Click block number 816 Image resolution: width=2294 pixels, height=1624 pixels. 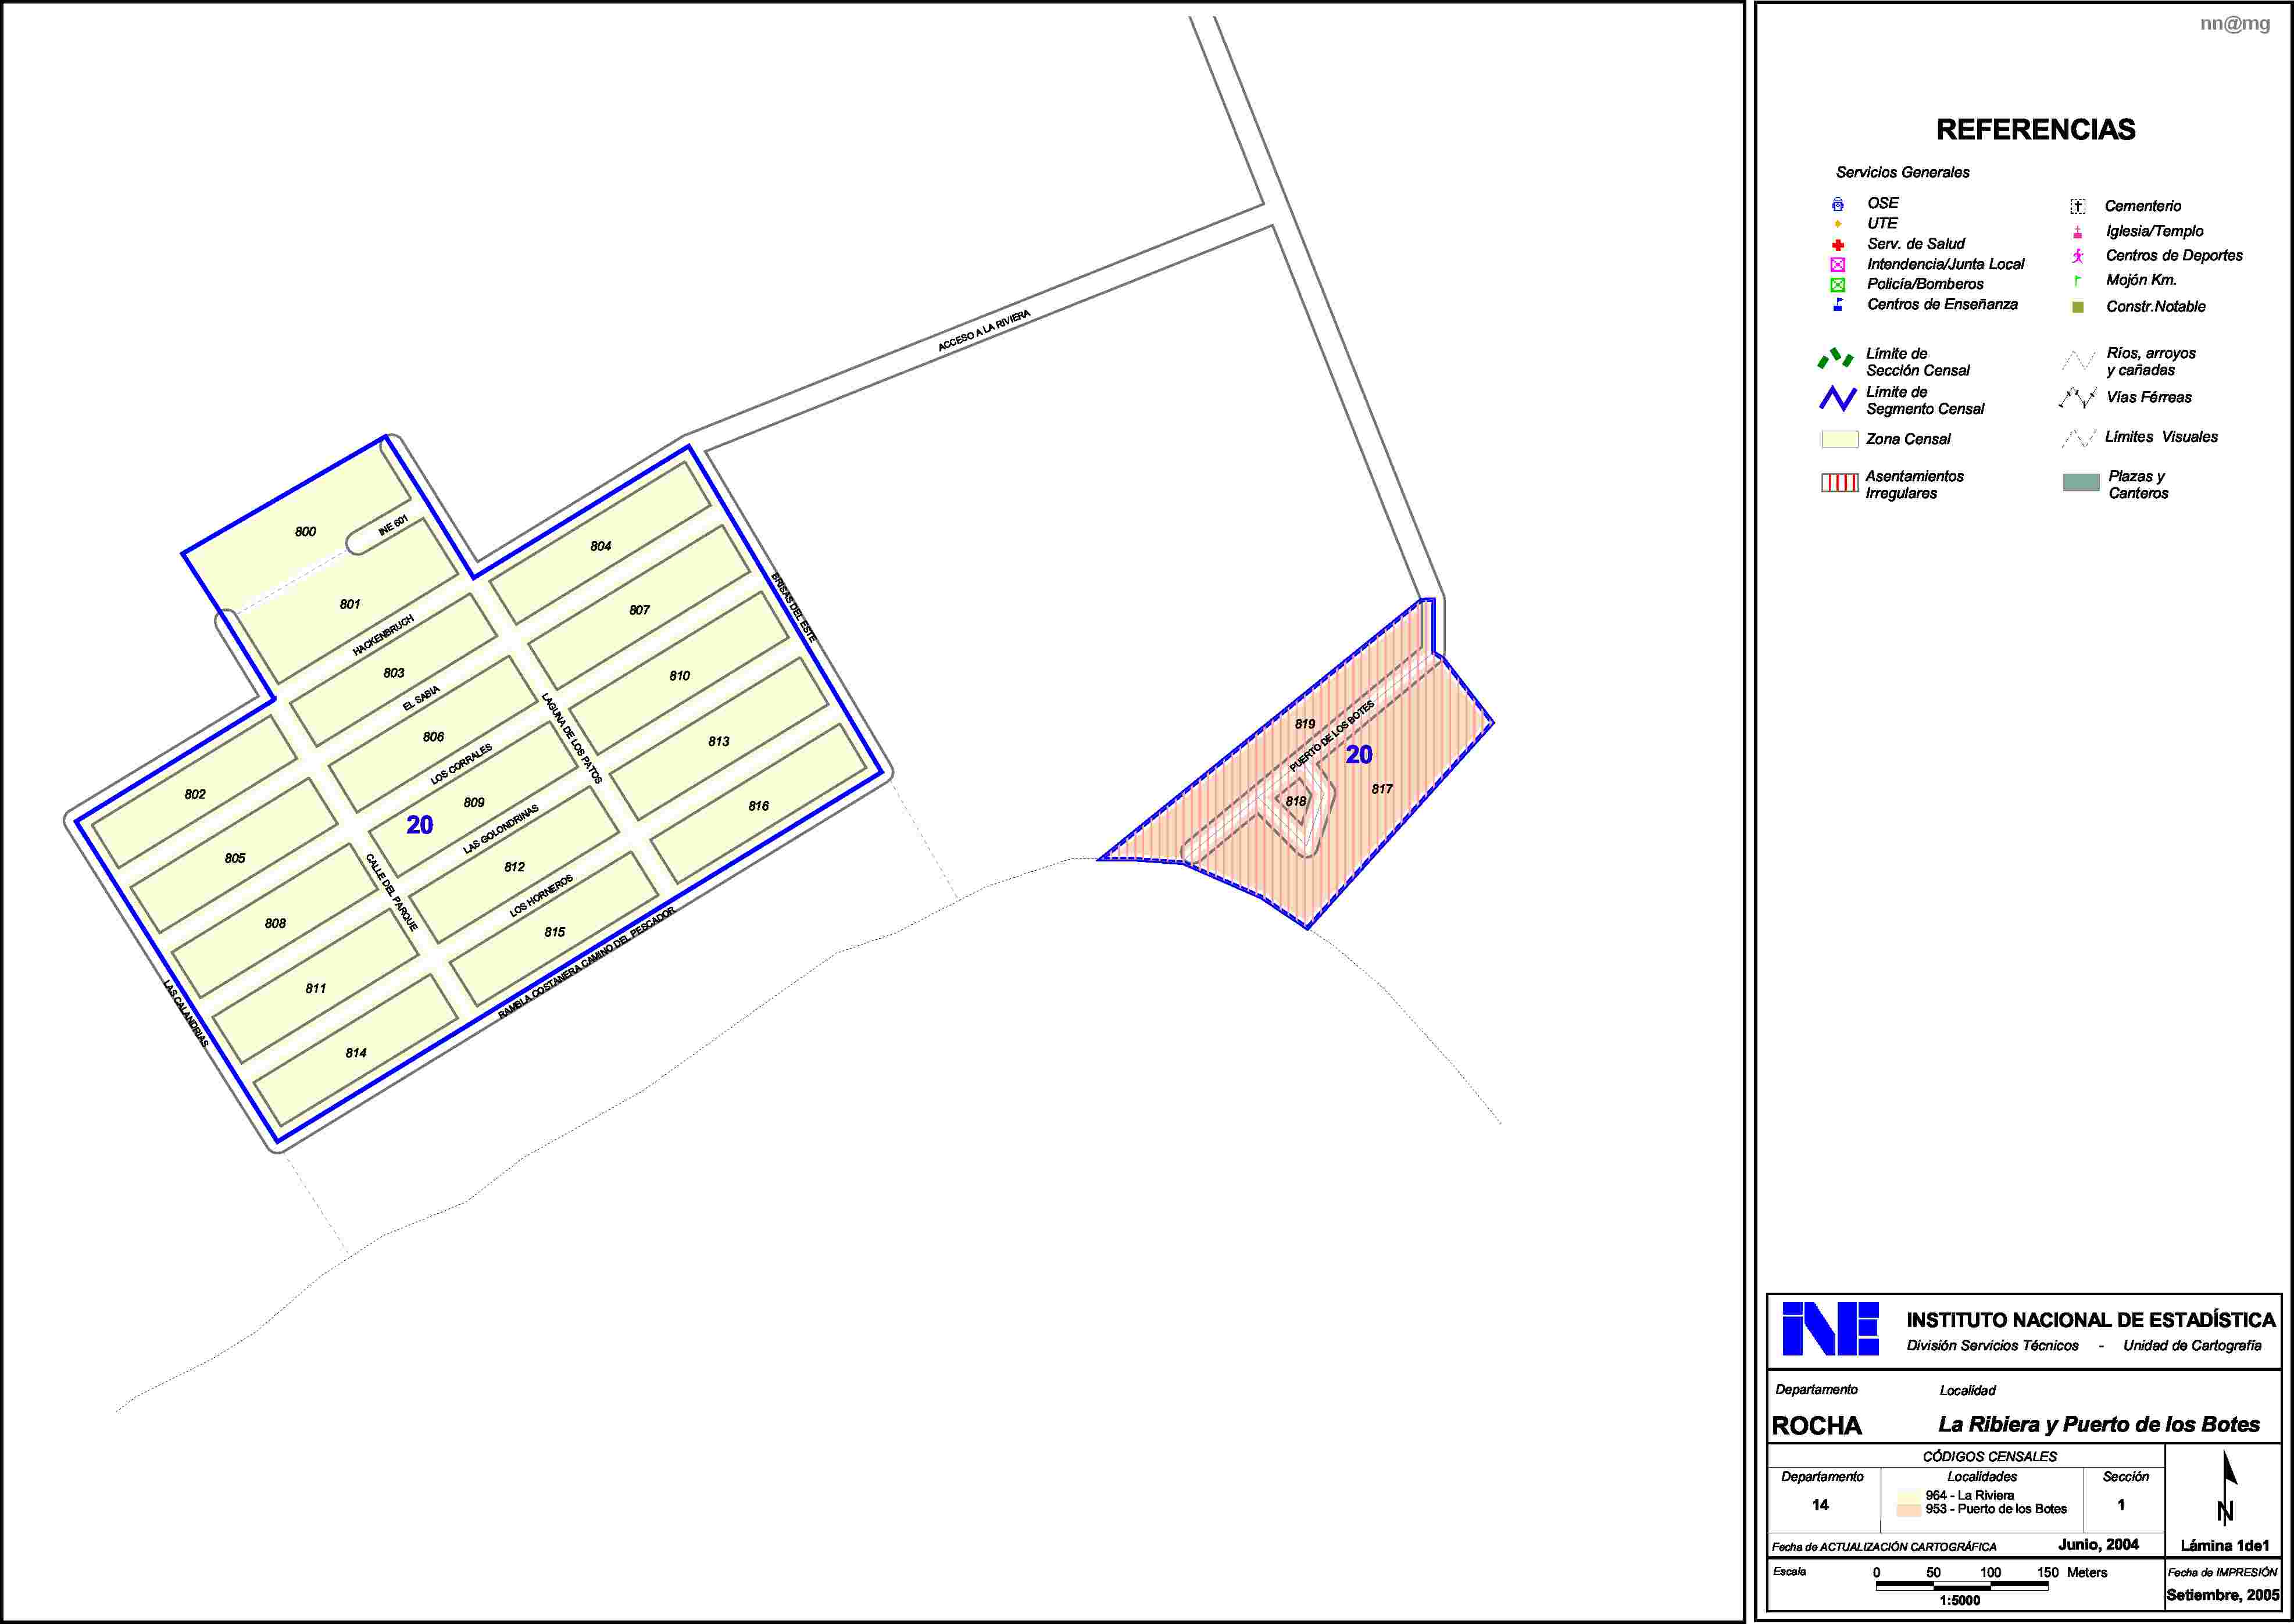tap(758, 806)
